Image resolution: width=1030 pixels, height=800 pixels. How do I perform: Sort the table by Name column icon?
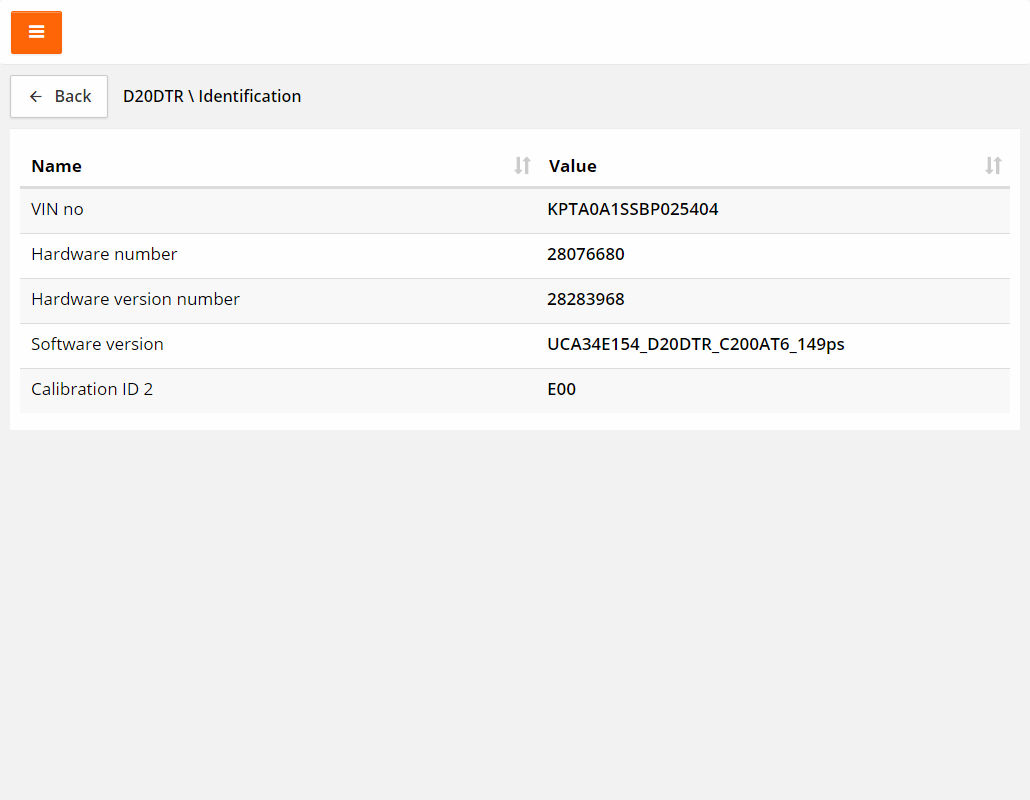coord(522,166)
